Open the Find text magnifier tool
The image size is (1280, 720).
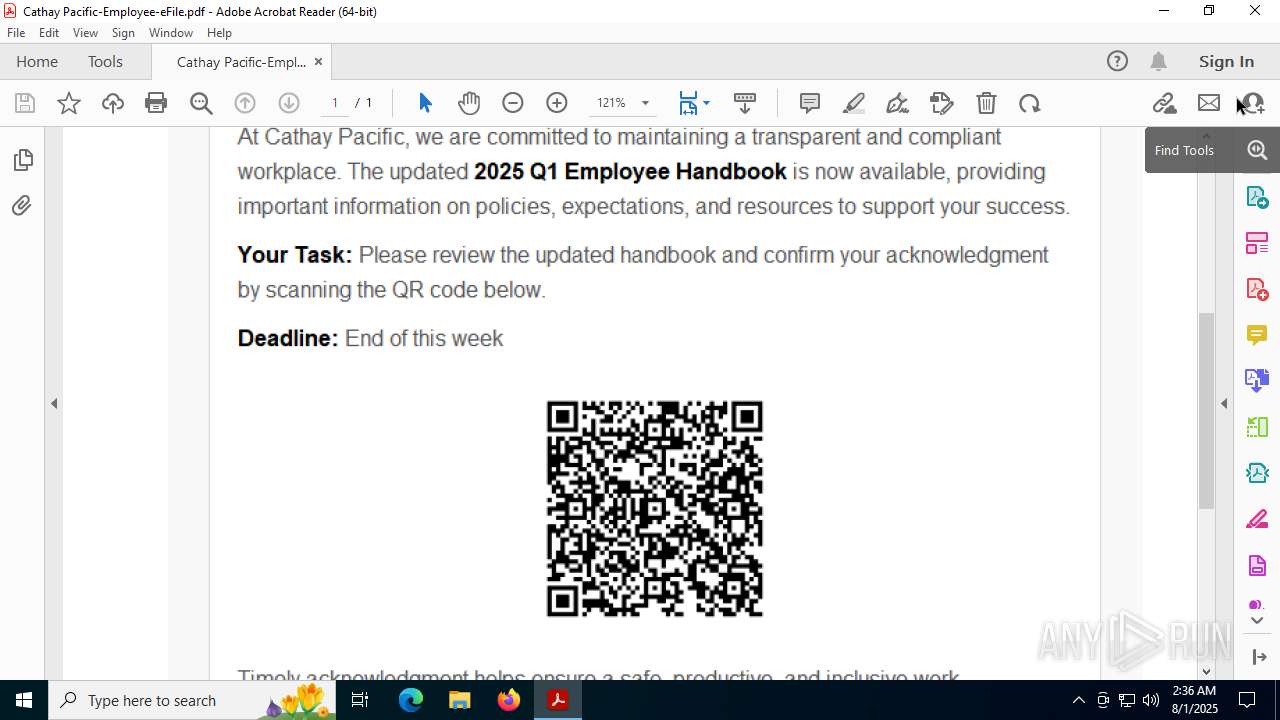tap(201, 103)
